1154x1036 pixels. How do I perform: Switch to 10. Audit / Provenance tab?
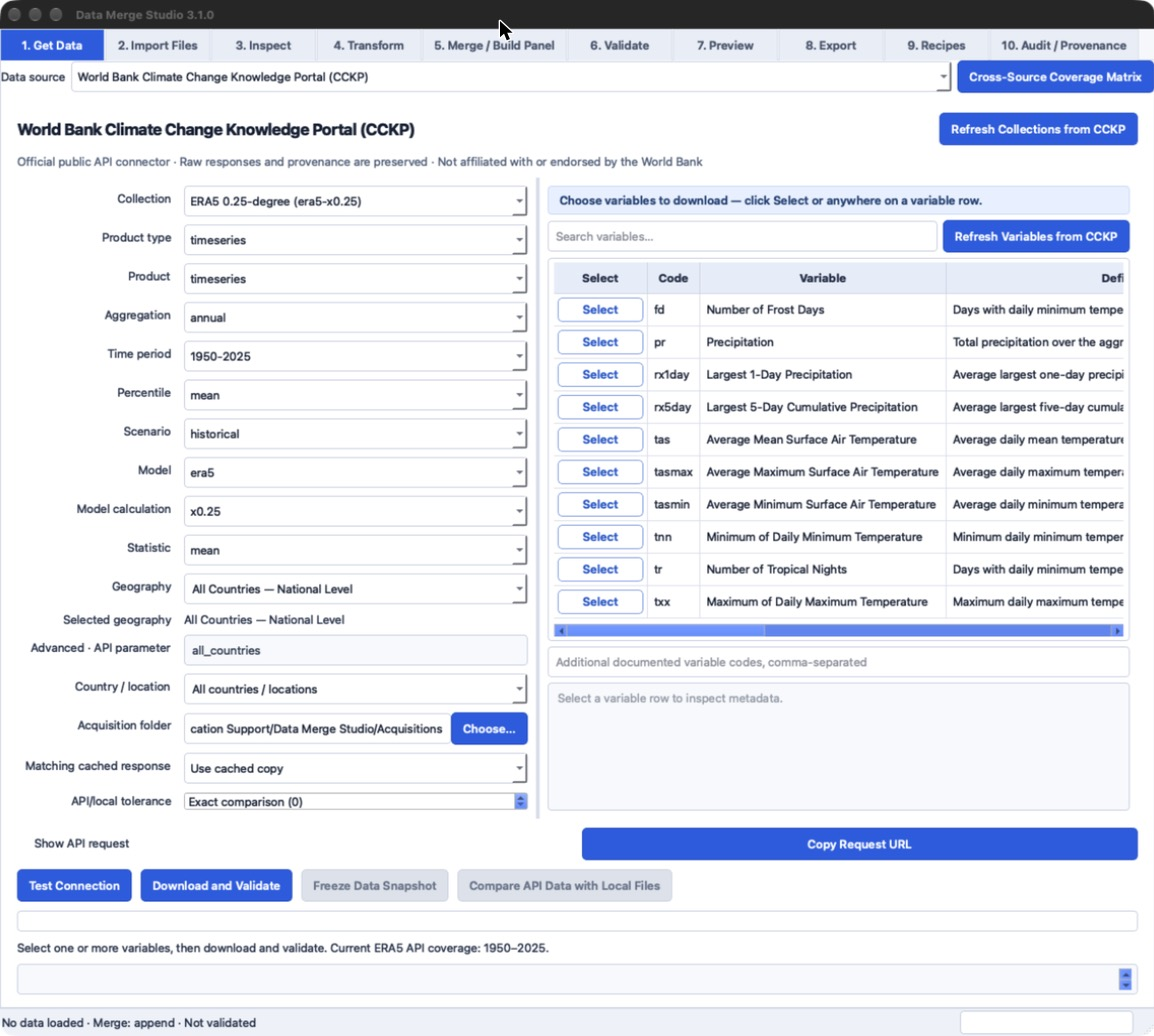[1063, 46]
